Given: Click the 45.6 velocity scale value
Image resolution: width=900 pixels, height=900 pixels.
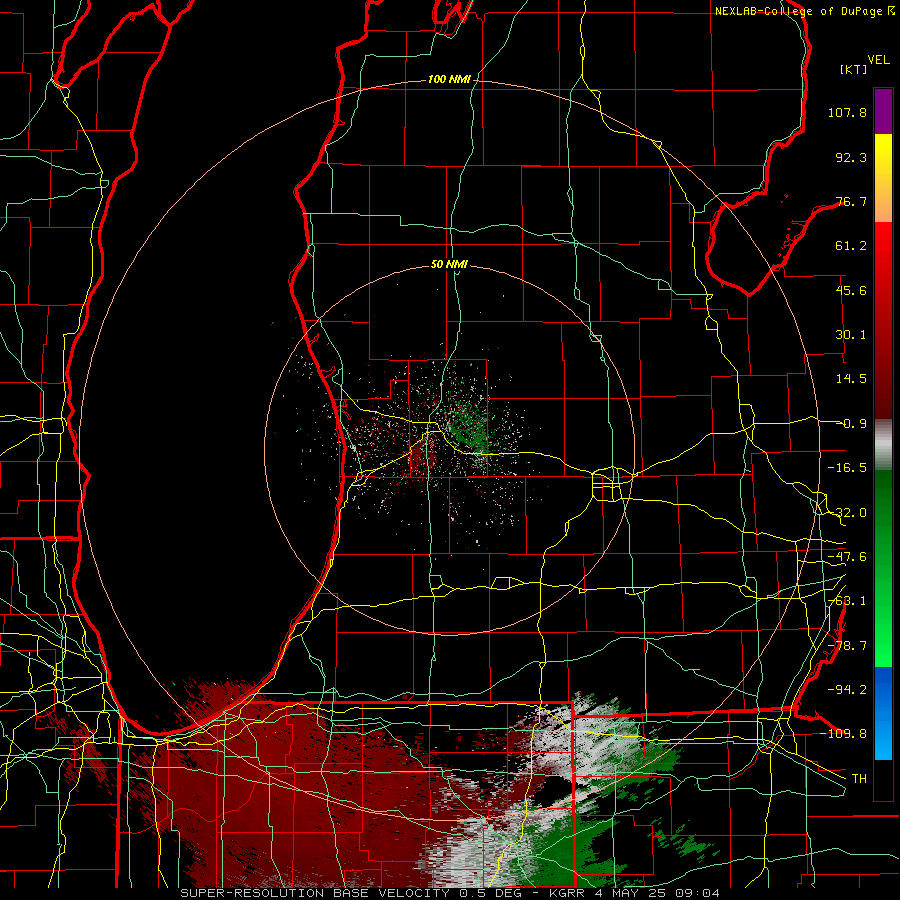Looking at the screenshot, I should pos(851,290).
